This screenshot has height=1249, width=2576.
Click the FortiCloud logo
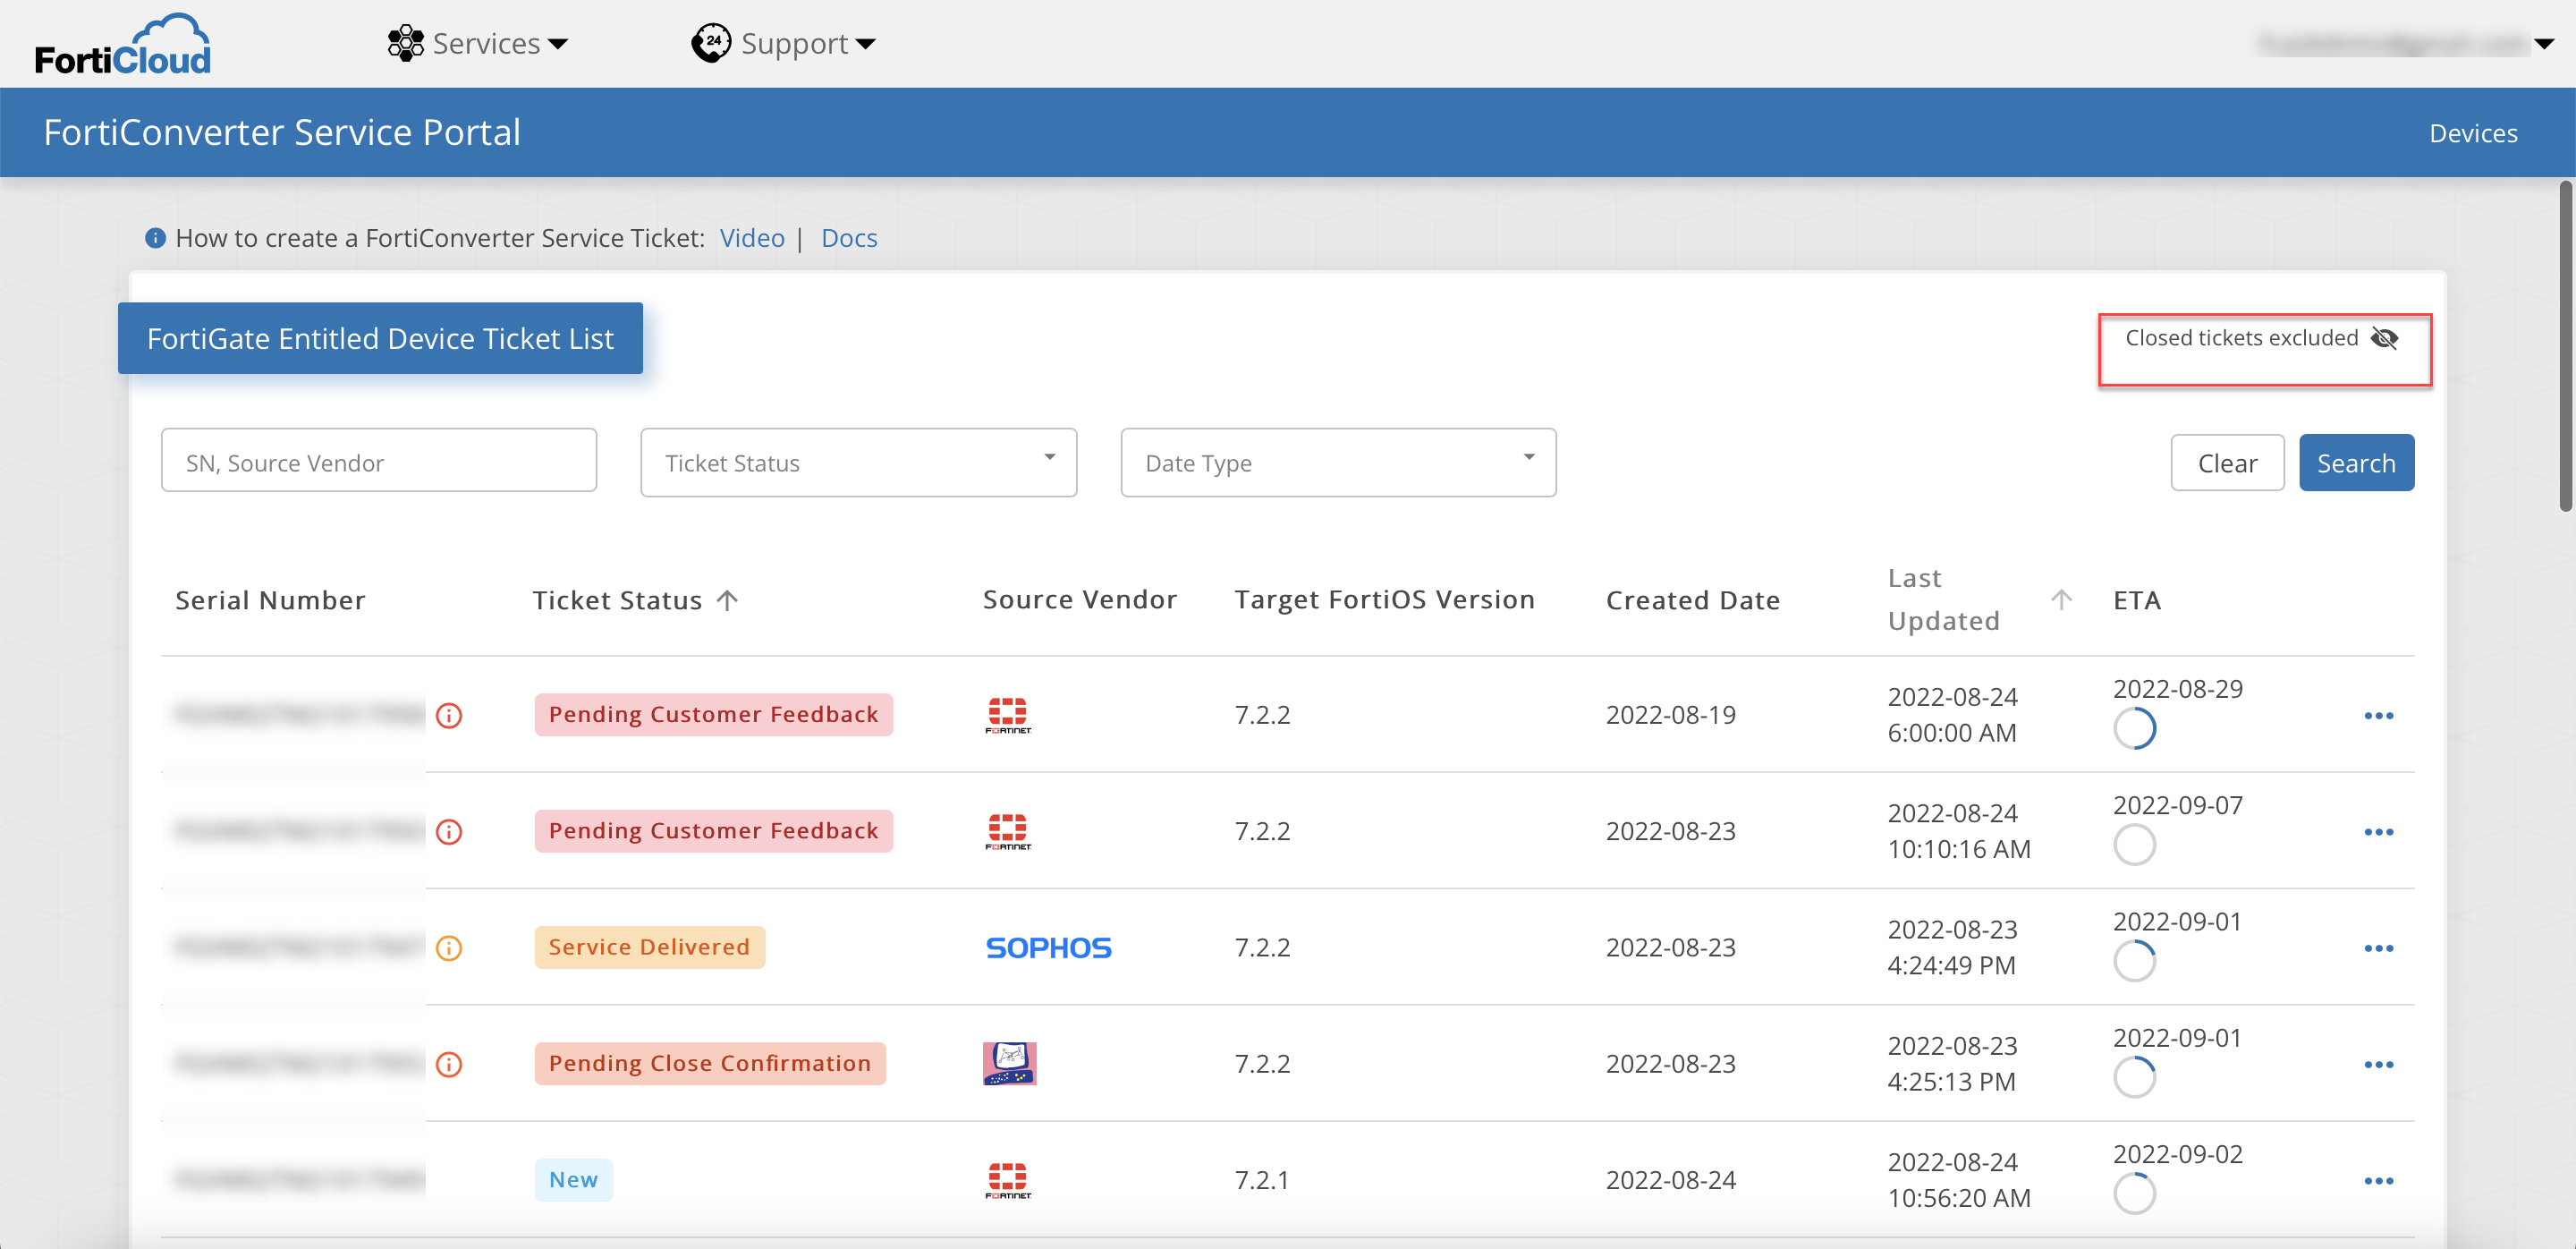tap(123, 45)
